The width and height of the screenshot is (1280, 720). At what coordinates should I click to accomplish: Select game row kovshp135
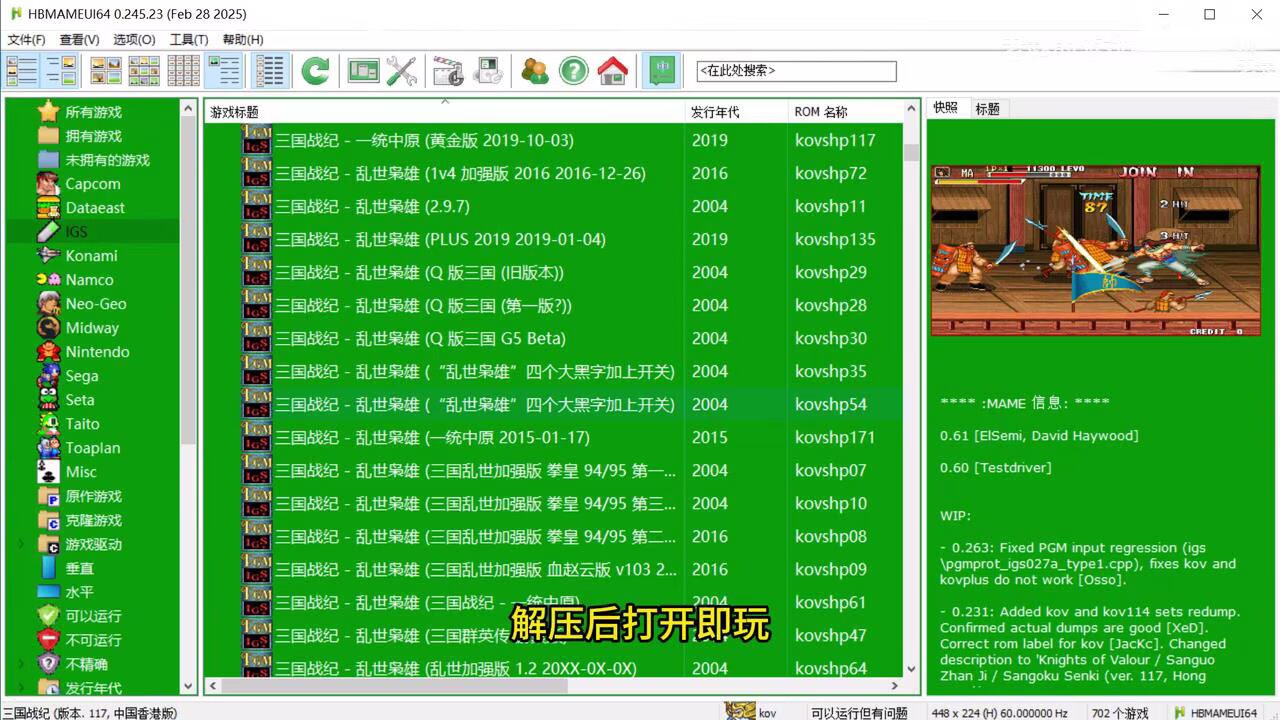(x=554, y=239)
